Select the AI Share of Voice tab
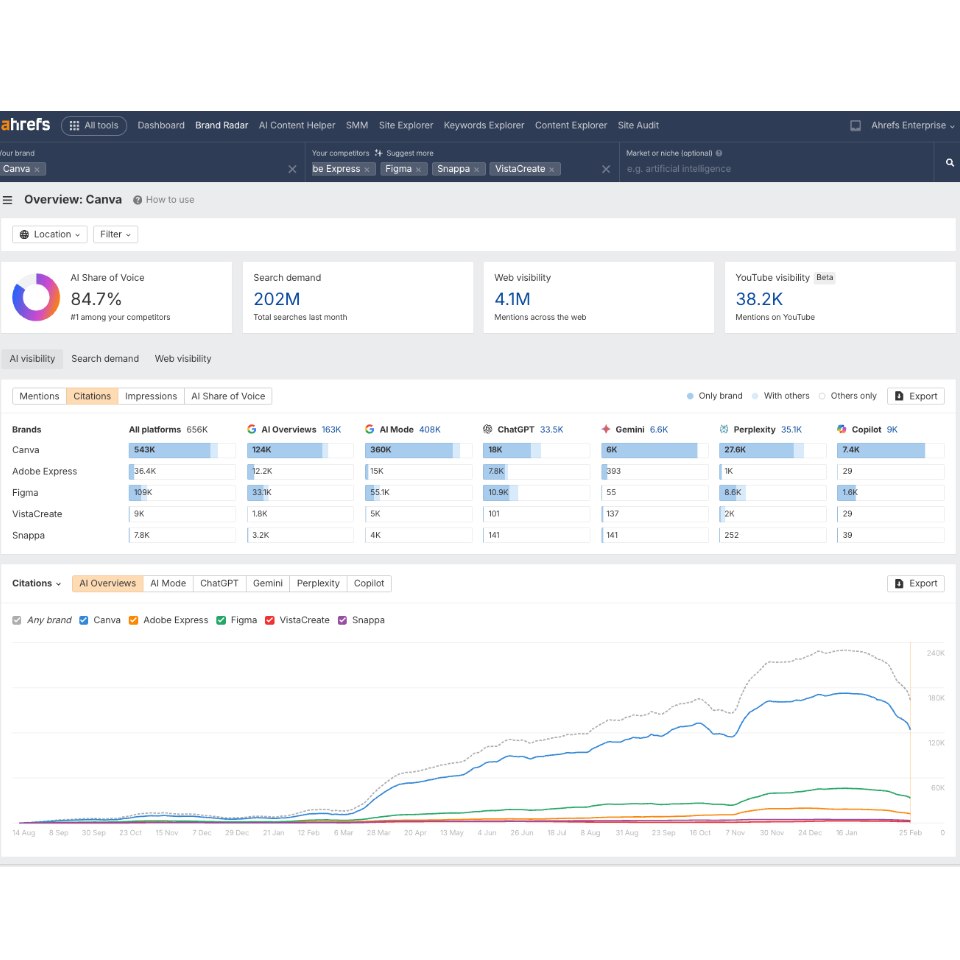 point(228,396)
